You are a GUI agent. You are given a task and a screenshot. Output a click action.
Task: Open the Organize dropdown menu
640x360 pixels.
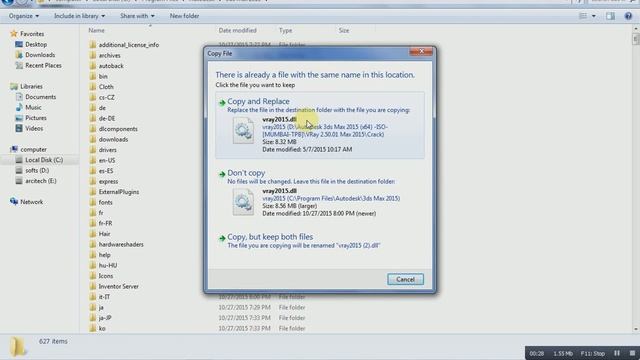coord(24,16)
